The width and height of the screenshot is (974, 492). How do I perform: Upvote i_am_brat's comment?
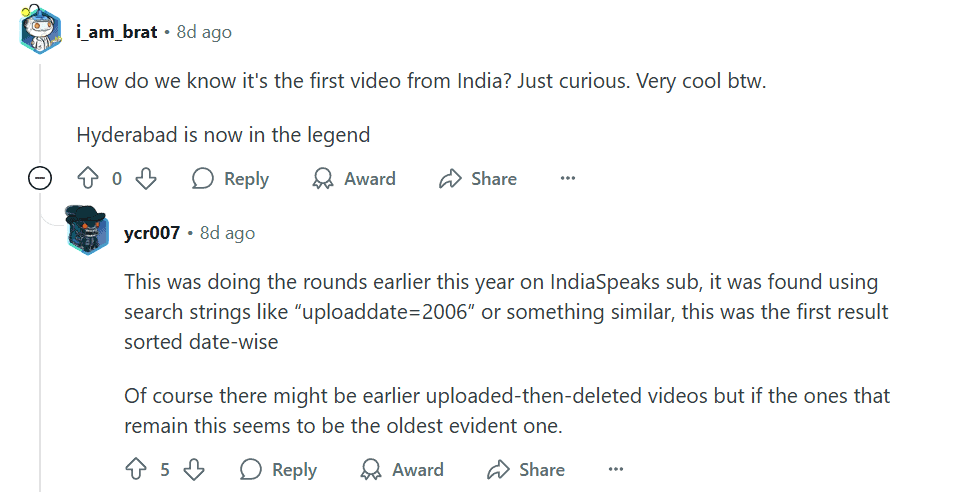click(x=89, y=179)
